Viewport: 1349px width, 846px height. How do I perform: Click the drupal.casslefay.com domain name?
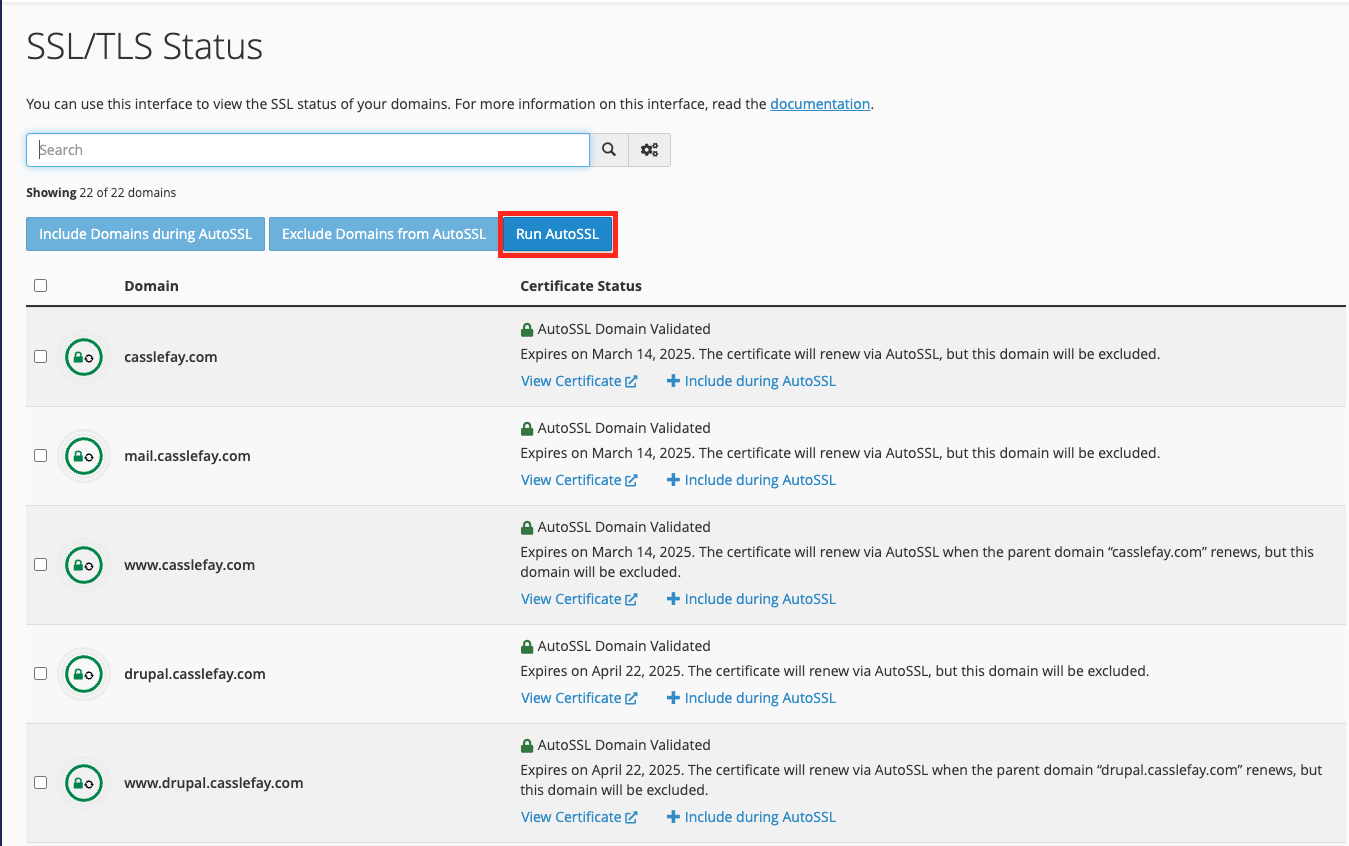195,674
